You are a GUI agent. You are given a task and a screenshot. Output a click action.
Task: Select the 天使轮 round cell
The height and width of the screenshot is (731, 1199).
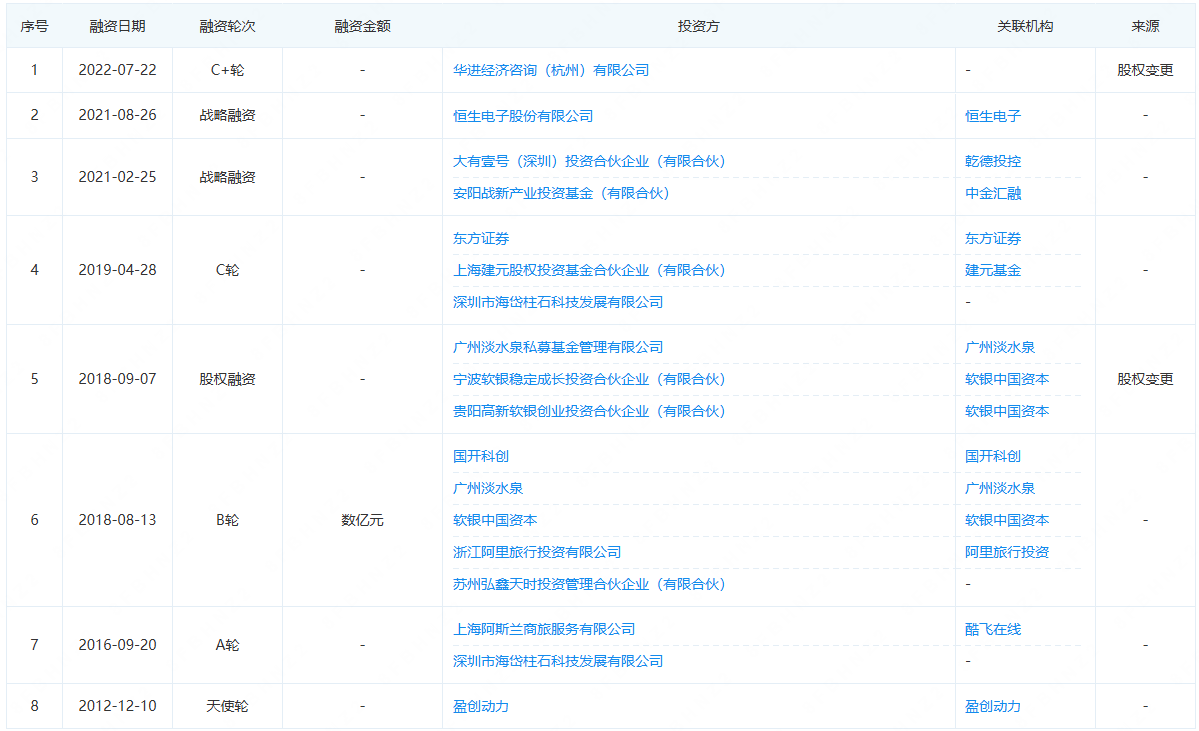point(227,707)
